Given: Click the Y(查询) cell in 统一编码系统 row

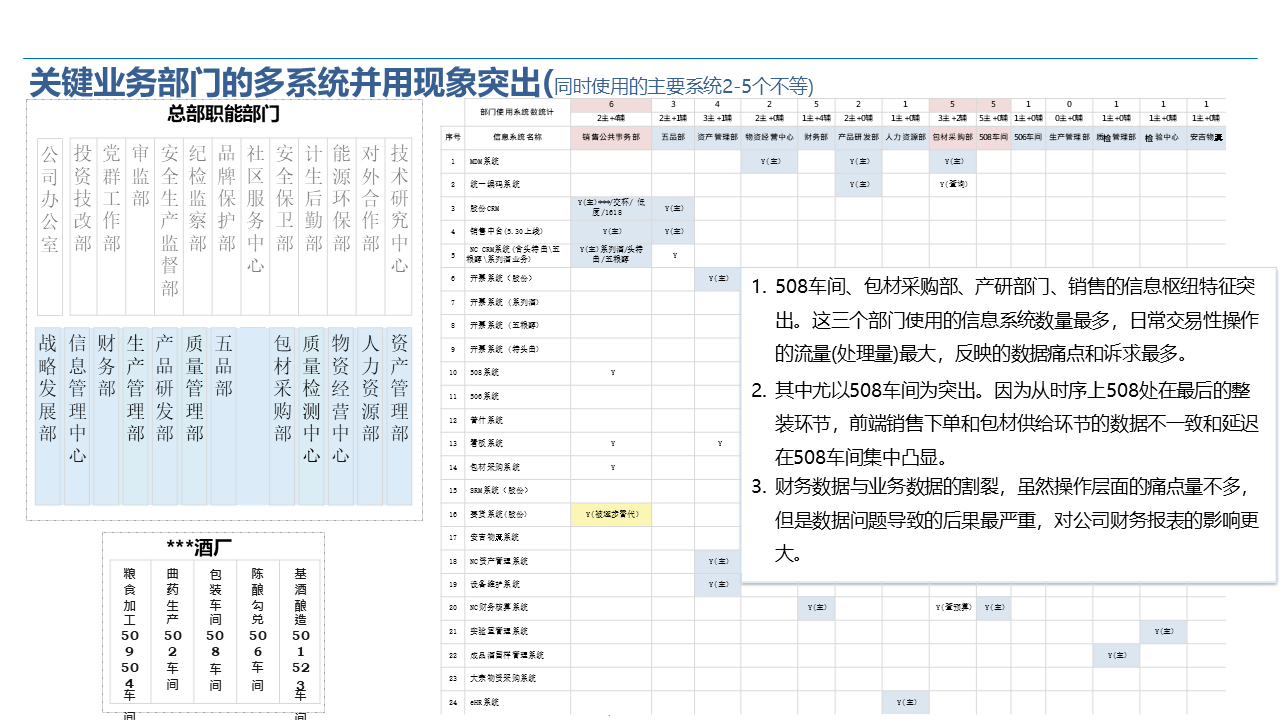Looking at the screenshot, I should point(953,184).
